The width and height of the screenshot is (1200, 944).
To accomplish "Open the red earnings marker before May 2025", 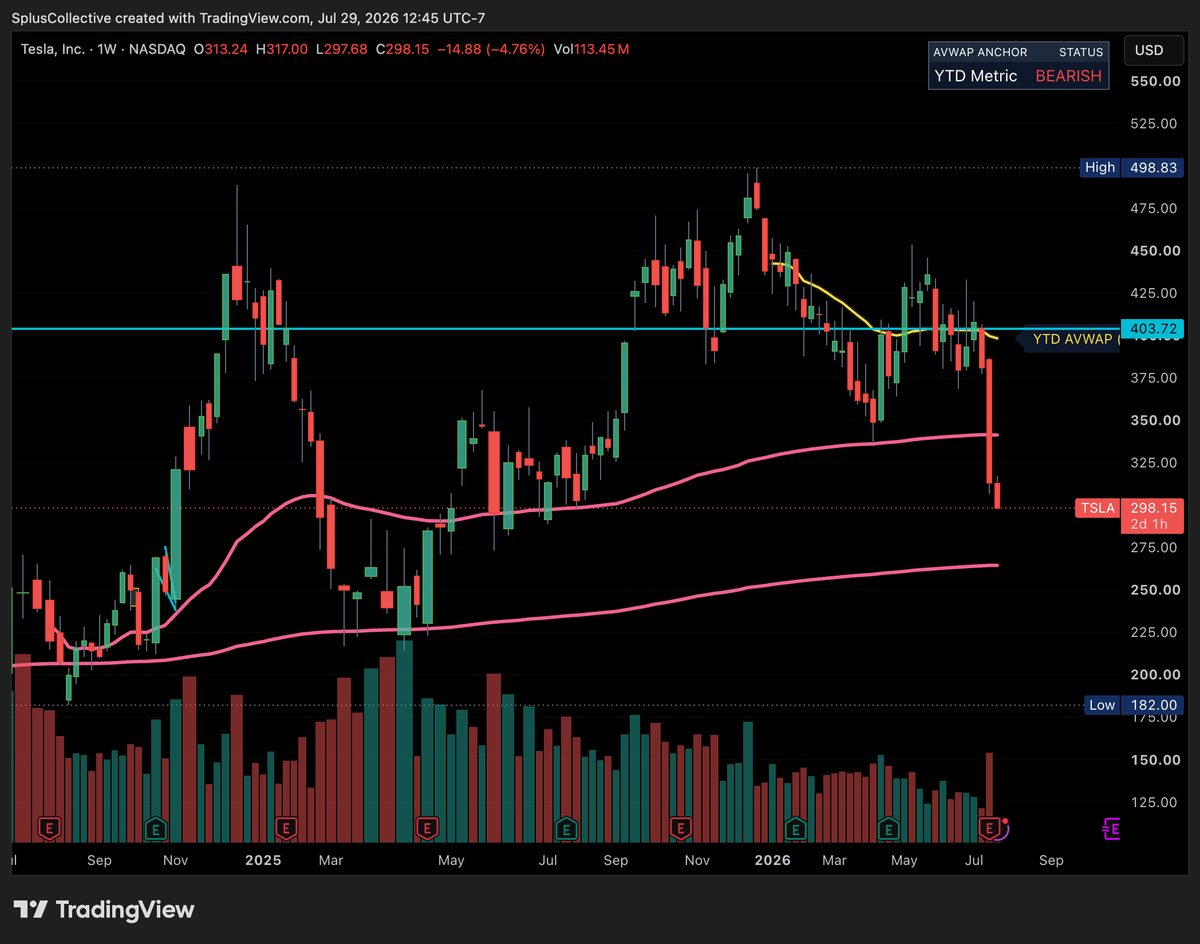I will (x=427, y=828).
